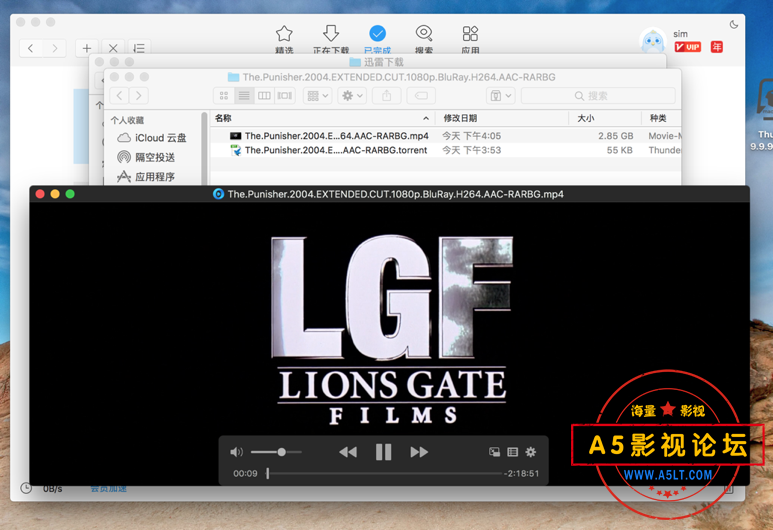Switch Finder to list view
The width and height of the screenshot is (773, 530).
[244, 96]
